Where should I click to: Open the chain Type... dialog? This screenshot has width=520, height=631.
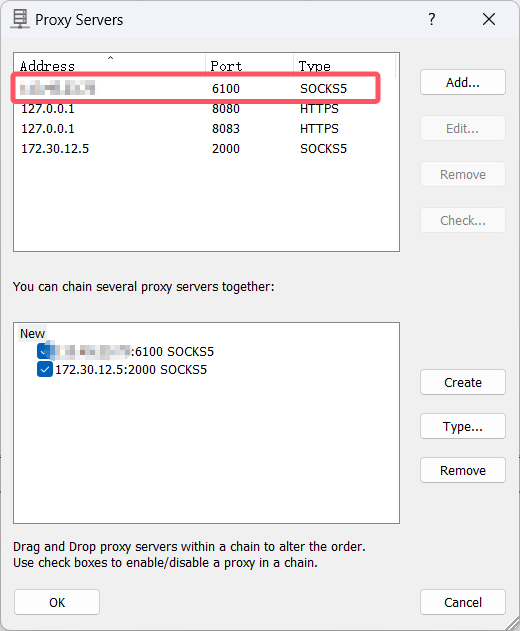[462, 426]
